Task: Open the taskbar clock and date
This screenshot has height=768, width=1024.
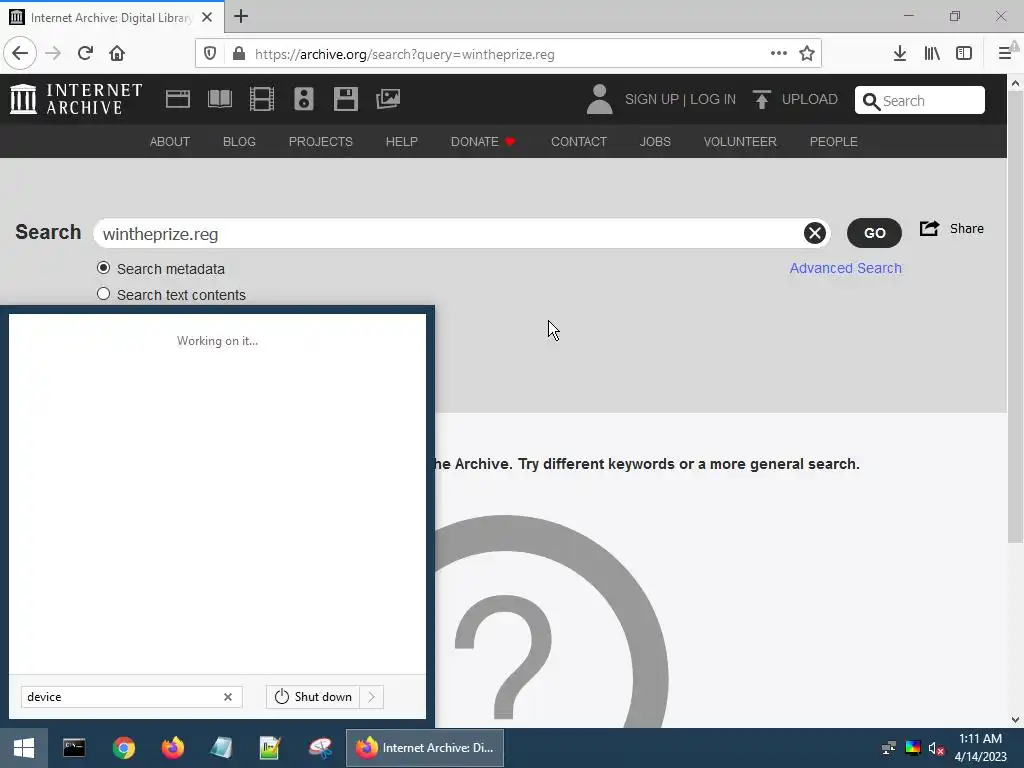Action: pyautogui.click(x=980, y=748)
